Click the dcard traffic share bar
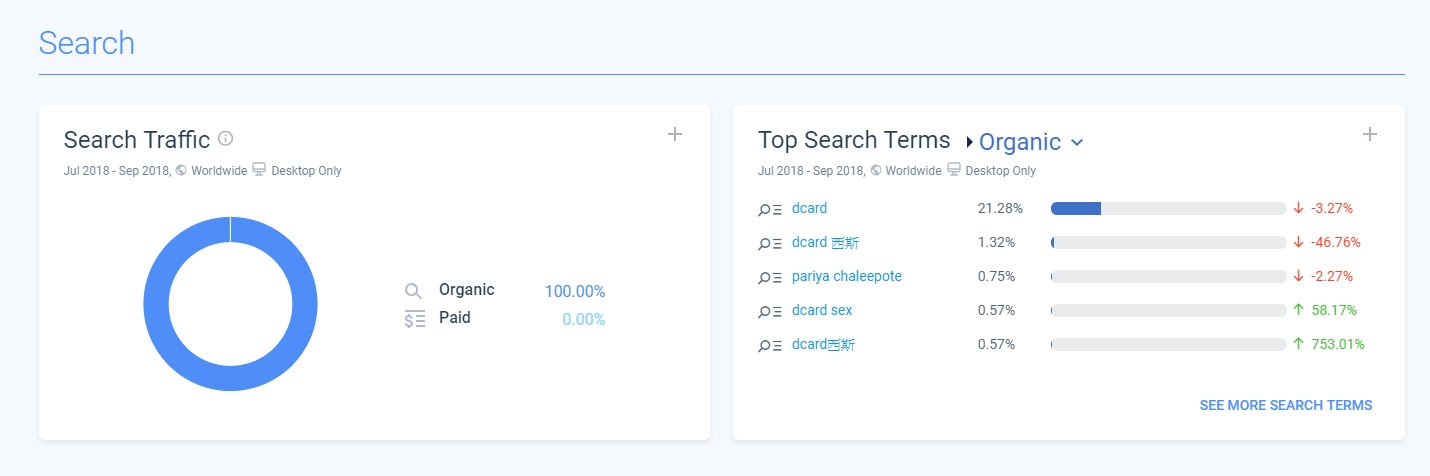Image resolution: width=1430 pixels, height=476 pixels. tap(1168, 208)
